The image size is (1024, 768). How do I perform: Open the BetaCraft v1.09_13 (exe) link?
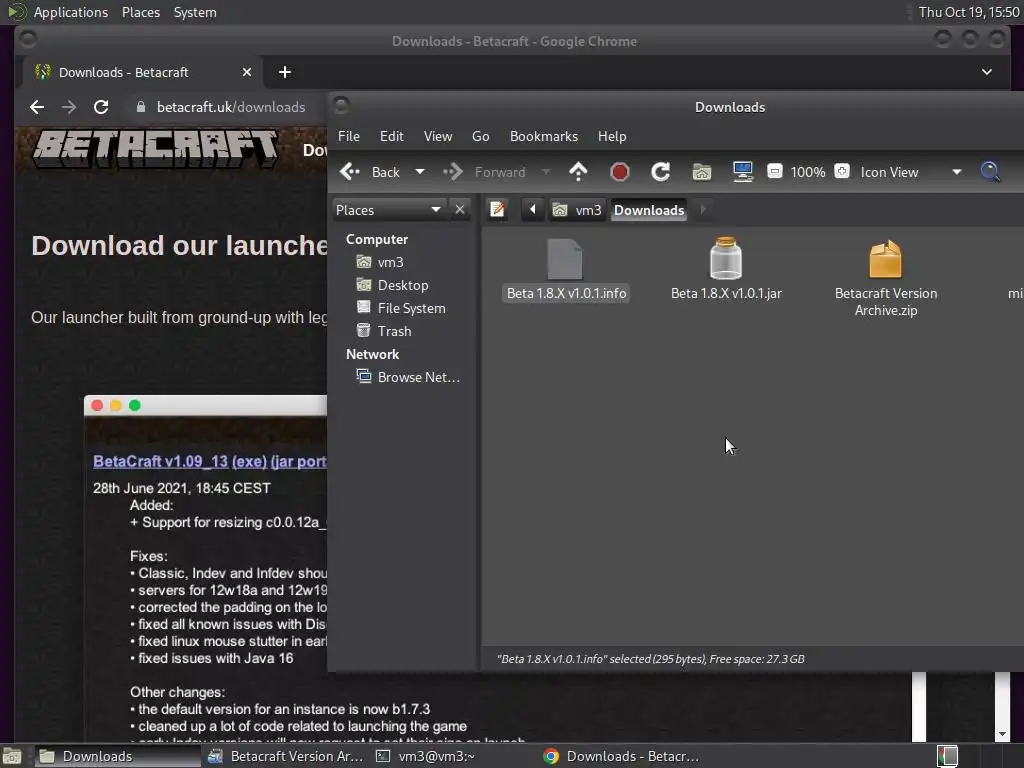click(209, 461)
